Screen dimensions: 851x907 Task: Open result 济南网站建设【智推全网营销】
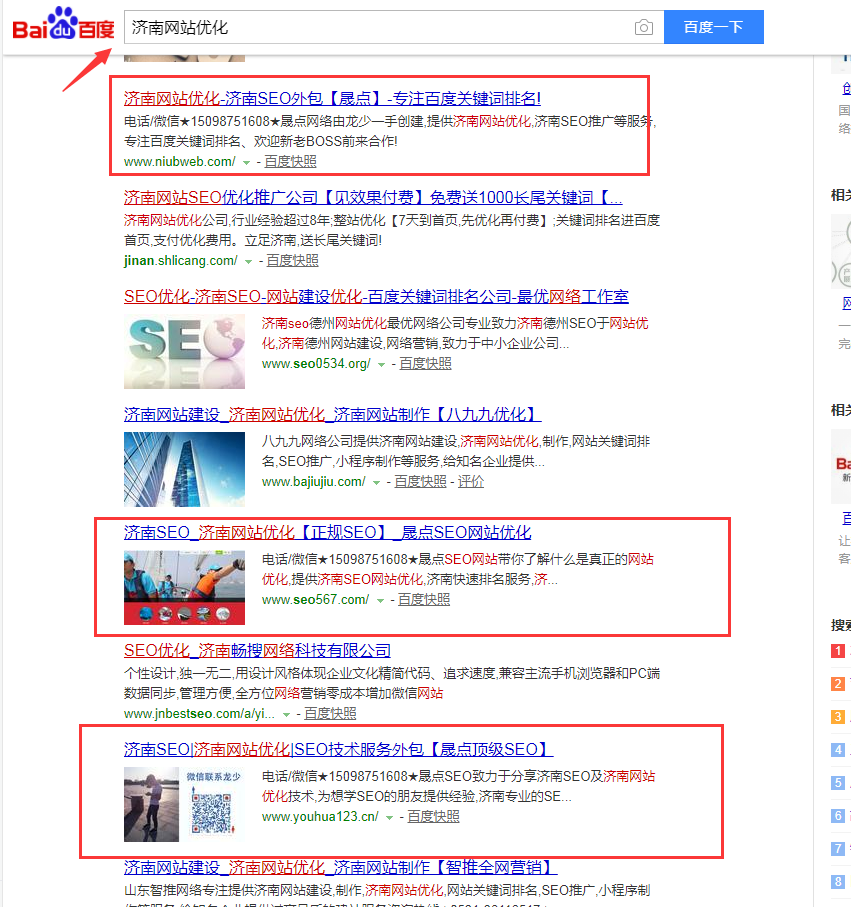(340, 867)
